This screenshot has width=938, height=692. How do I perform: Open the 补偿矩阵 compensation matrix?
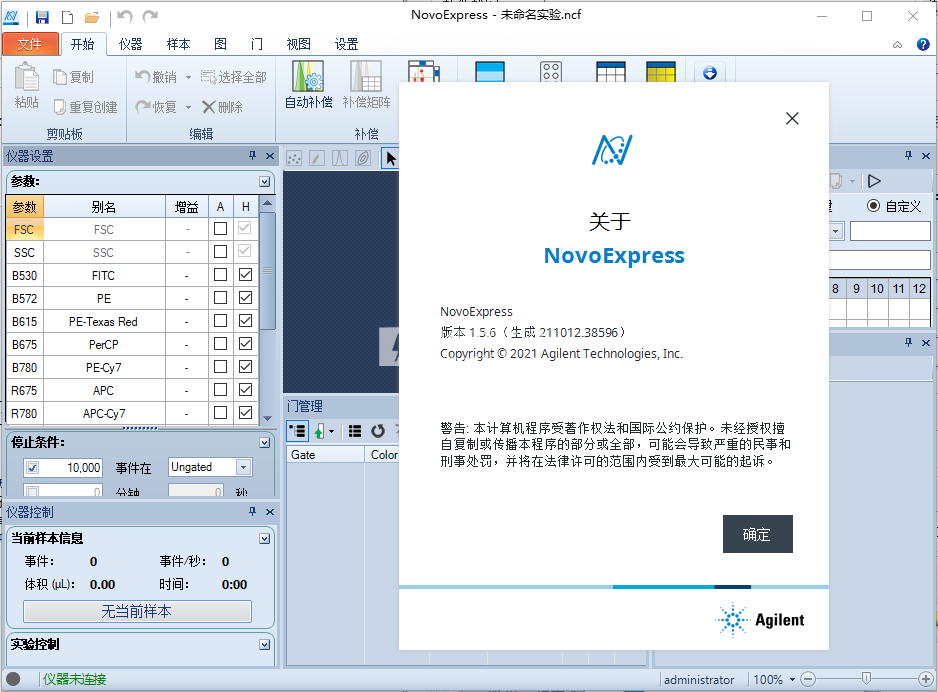(365, 85)
